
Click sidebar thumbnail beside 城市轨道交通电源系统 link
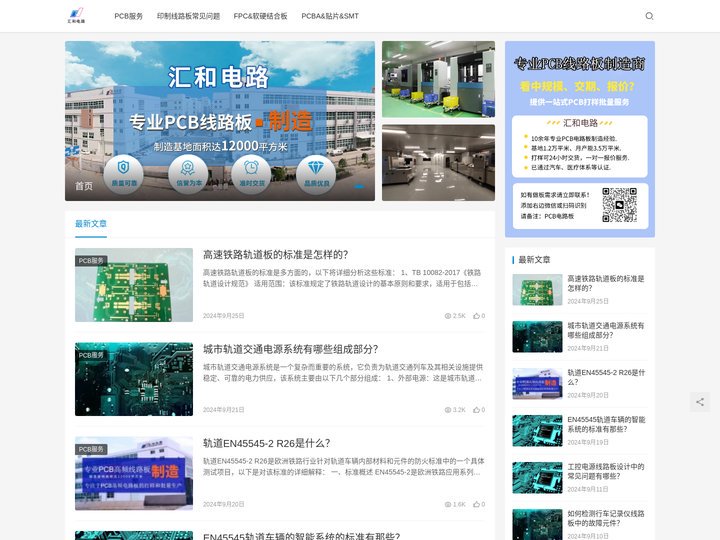click(x=537, y=337)
